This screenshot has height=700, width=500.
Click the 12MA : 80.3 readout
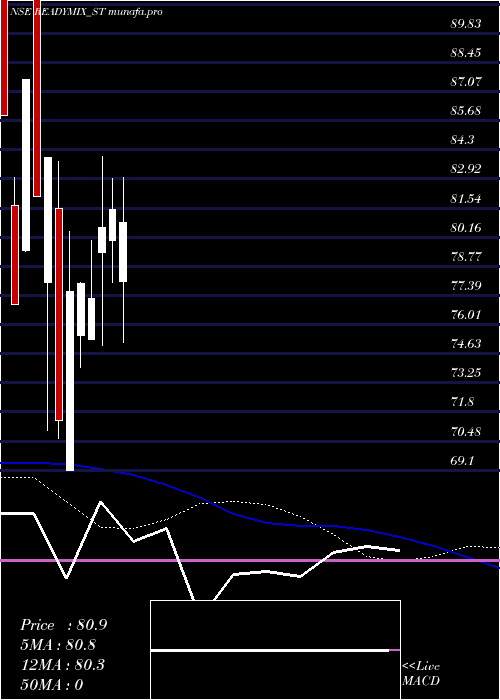pyautogui.click(x=63, y=665)
